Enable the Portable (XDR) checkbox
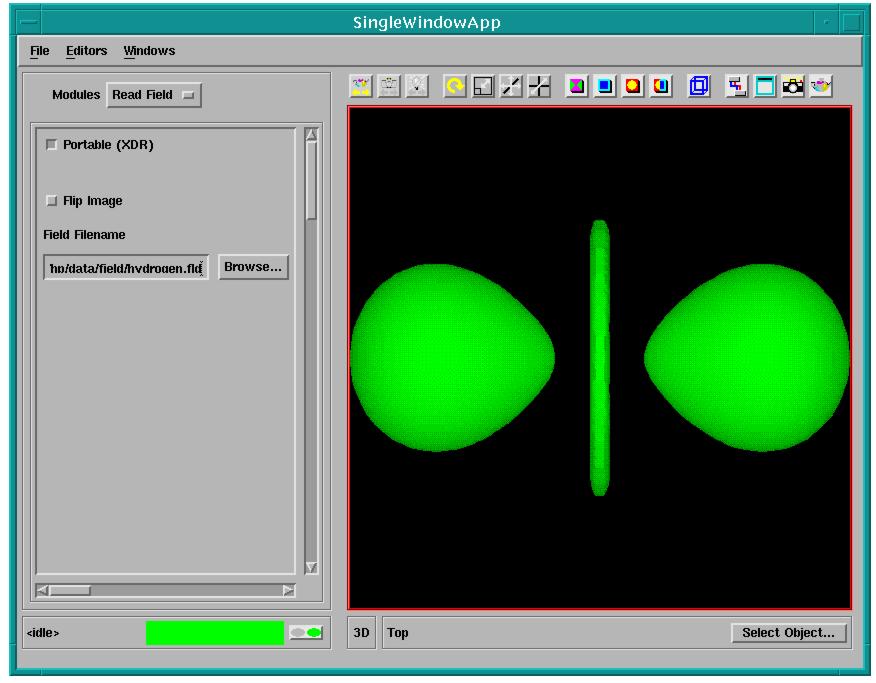Viewport: 876px width, 683px height. [x=52, y=145]
